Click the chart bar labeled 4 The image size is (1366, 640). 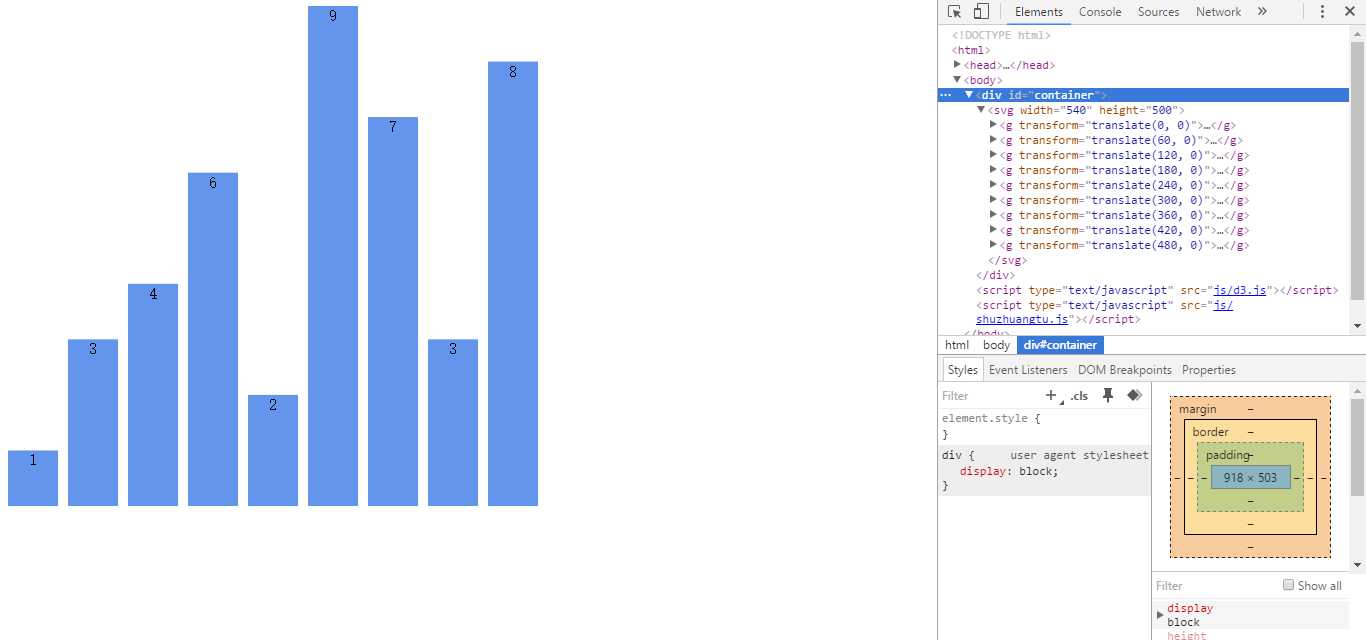(x=153, y=395)
